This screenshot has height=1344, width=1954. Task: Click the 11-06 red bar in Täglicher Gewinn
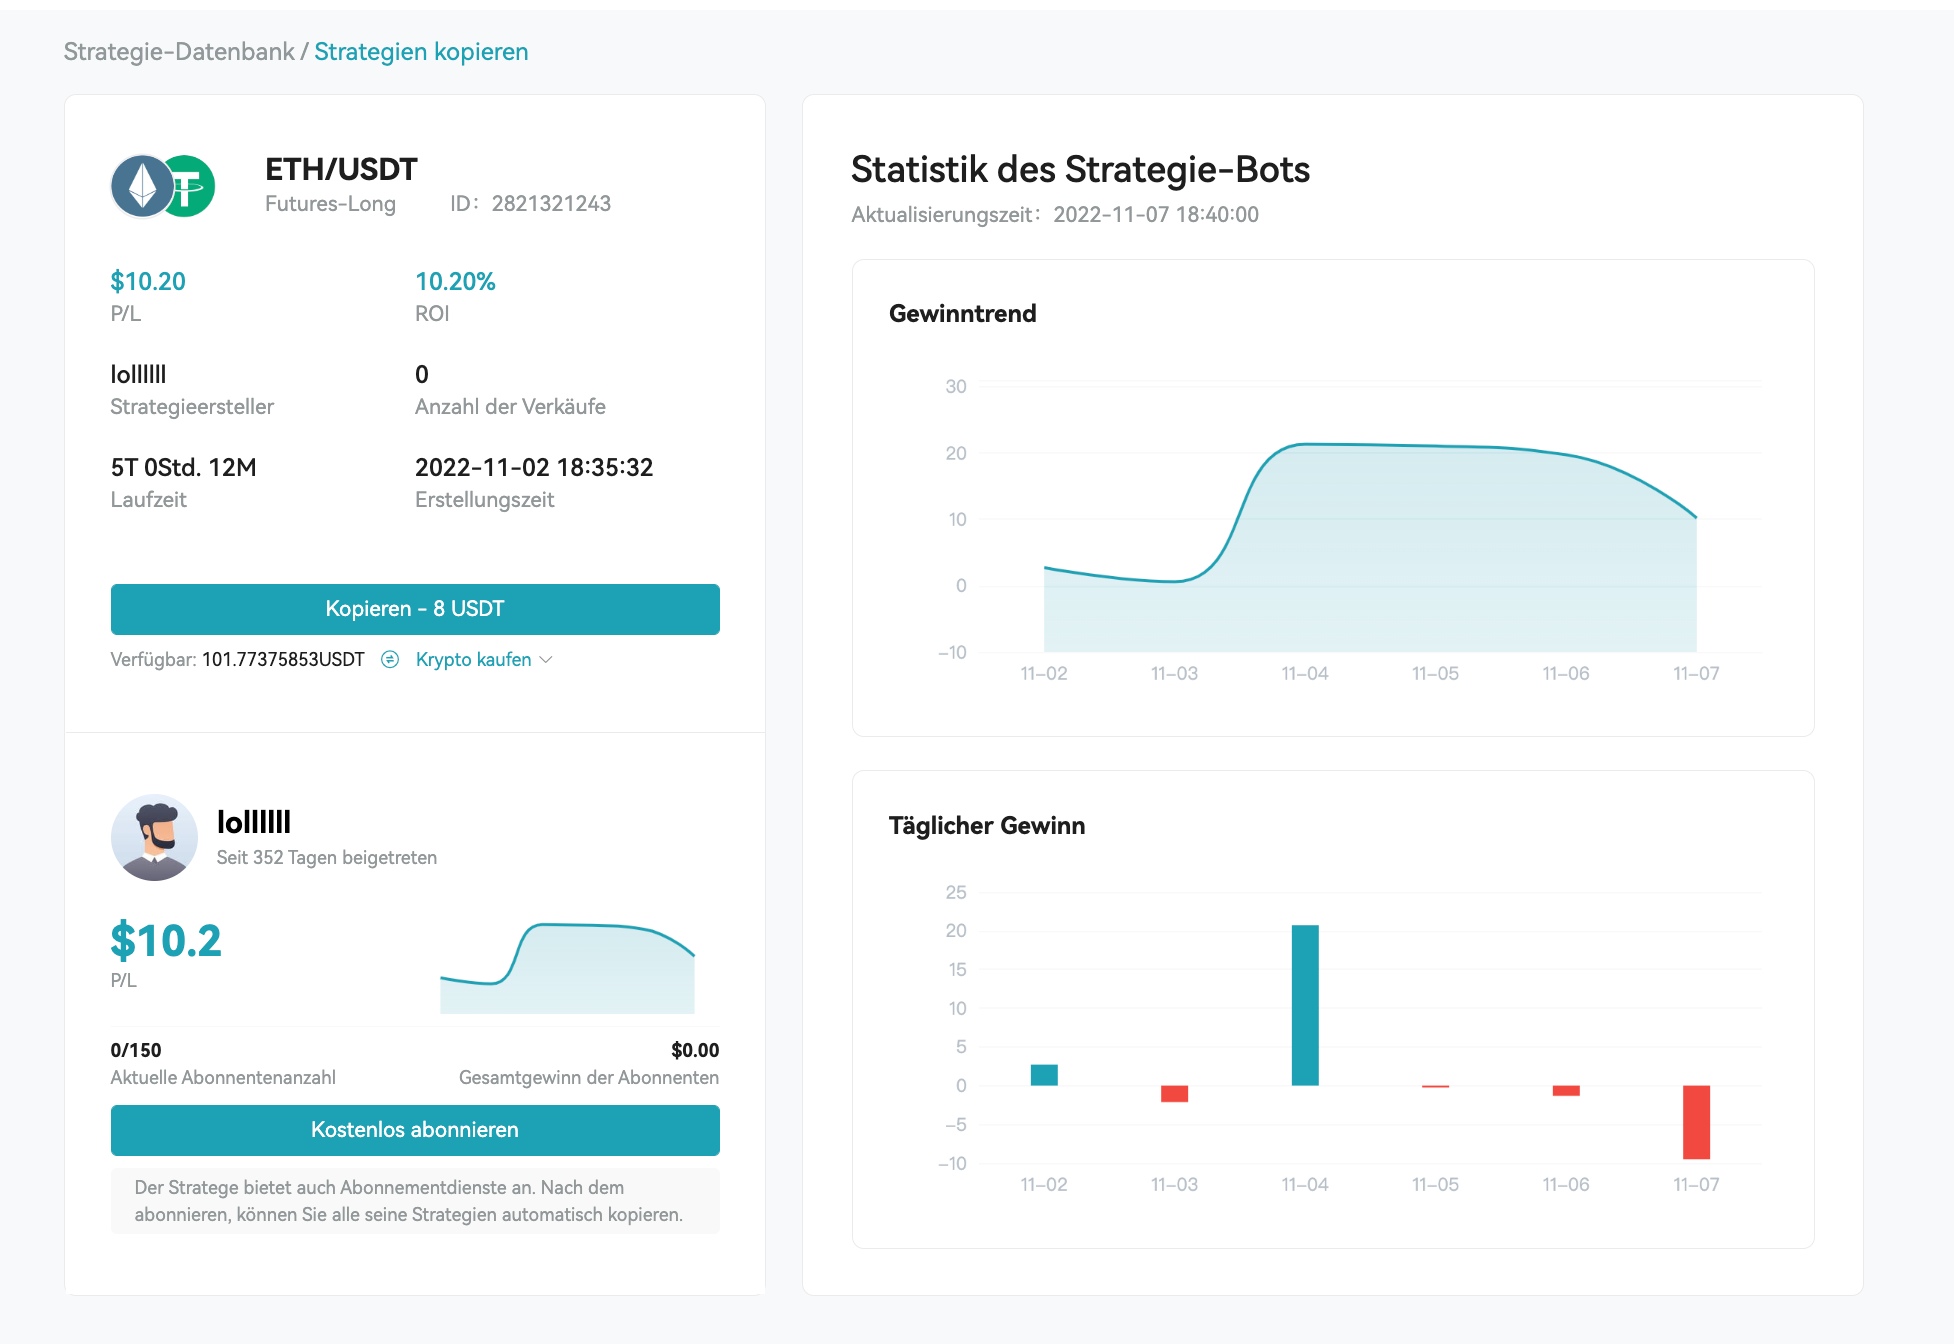(x=1566, y=1091)
